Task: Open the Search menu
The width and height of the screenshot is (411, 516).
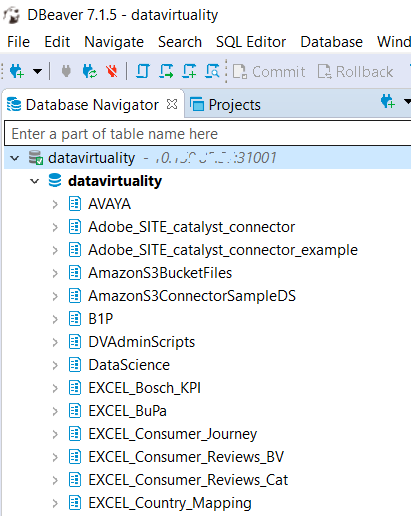Action: (180, 42)
